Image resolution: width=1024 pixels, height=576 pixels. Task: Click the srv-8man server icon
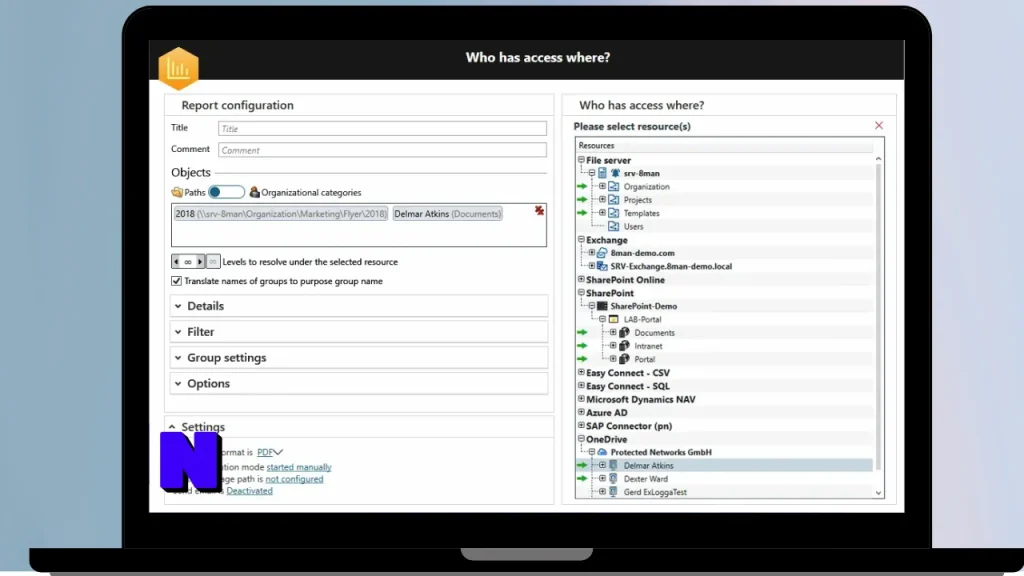pyautogui.click(x=602, y=173)
